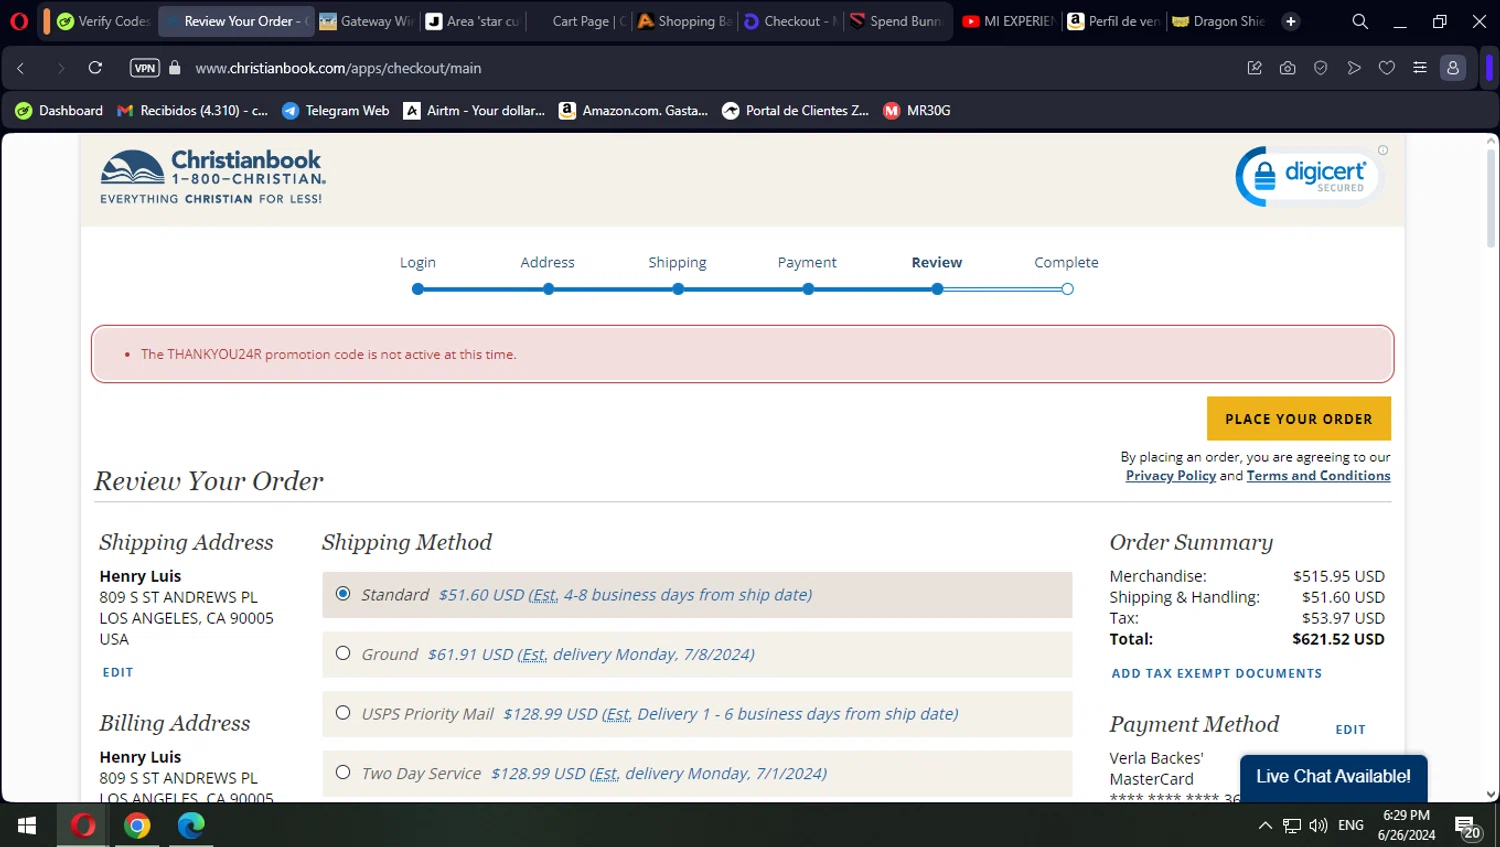
Task: Open the MR30G bookmark
Action: pos(917,111)
